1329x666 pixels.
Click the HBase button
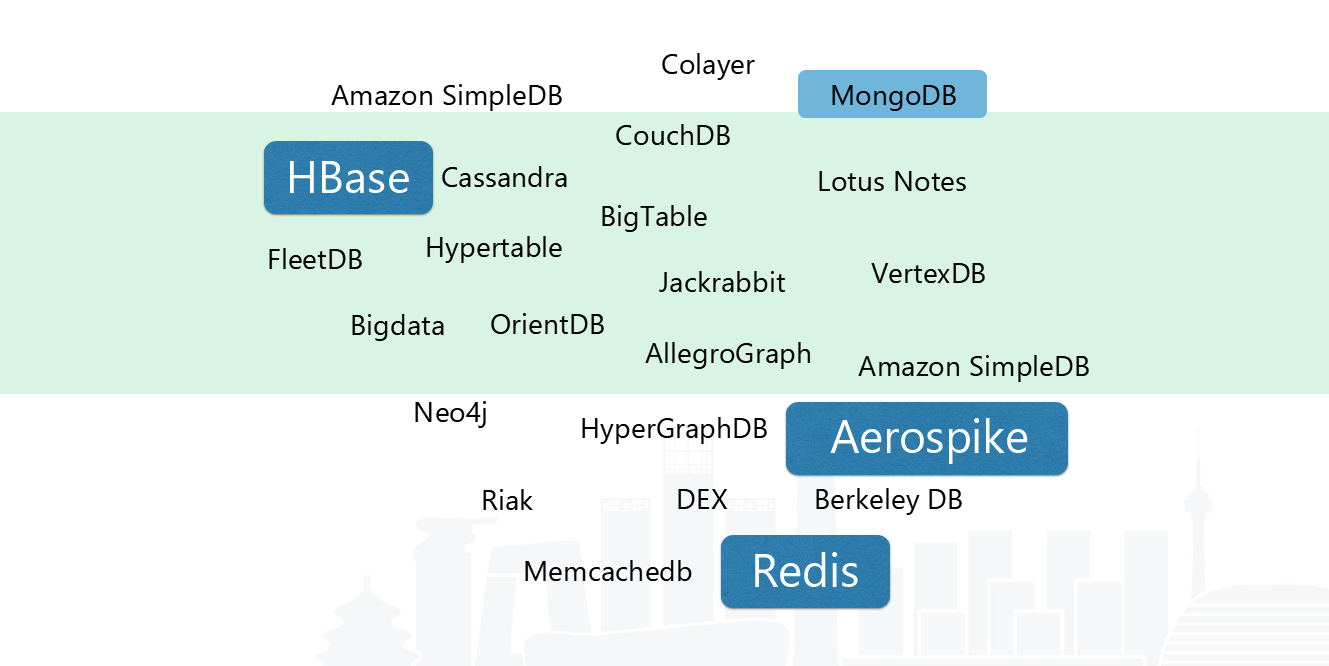[348, 178]
